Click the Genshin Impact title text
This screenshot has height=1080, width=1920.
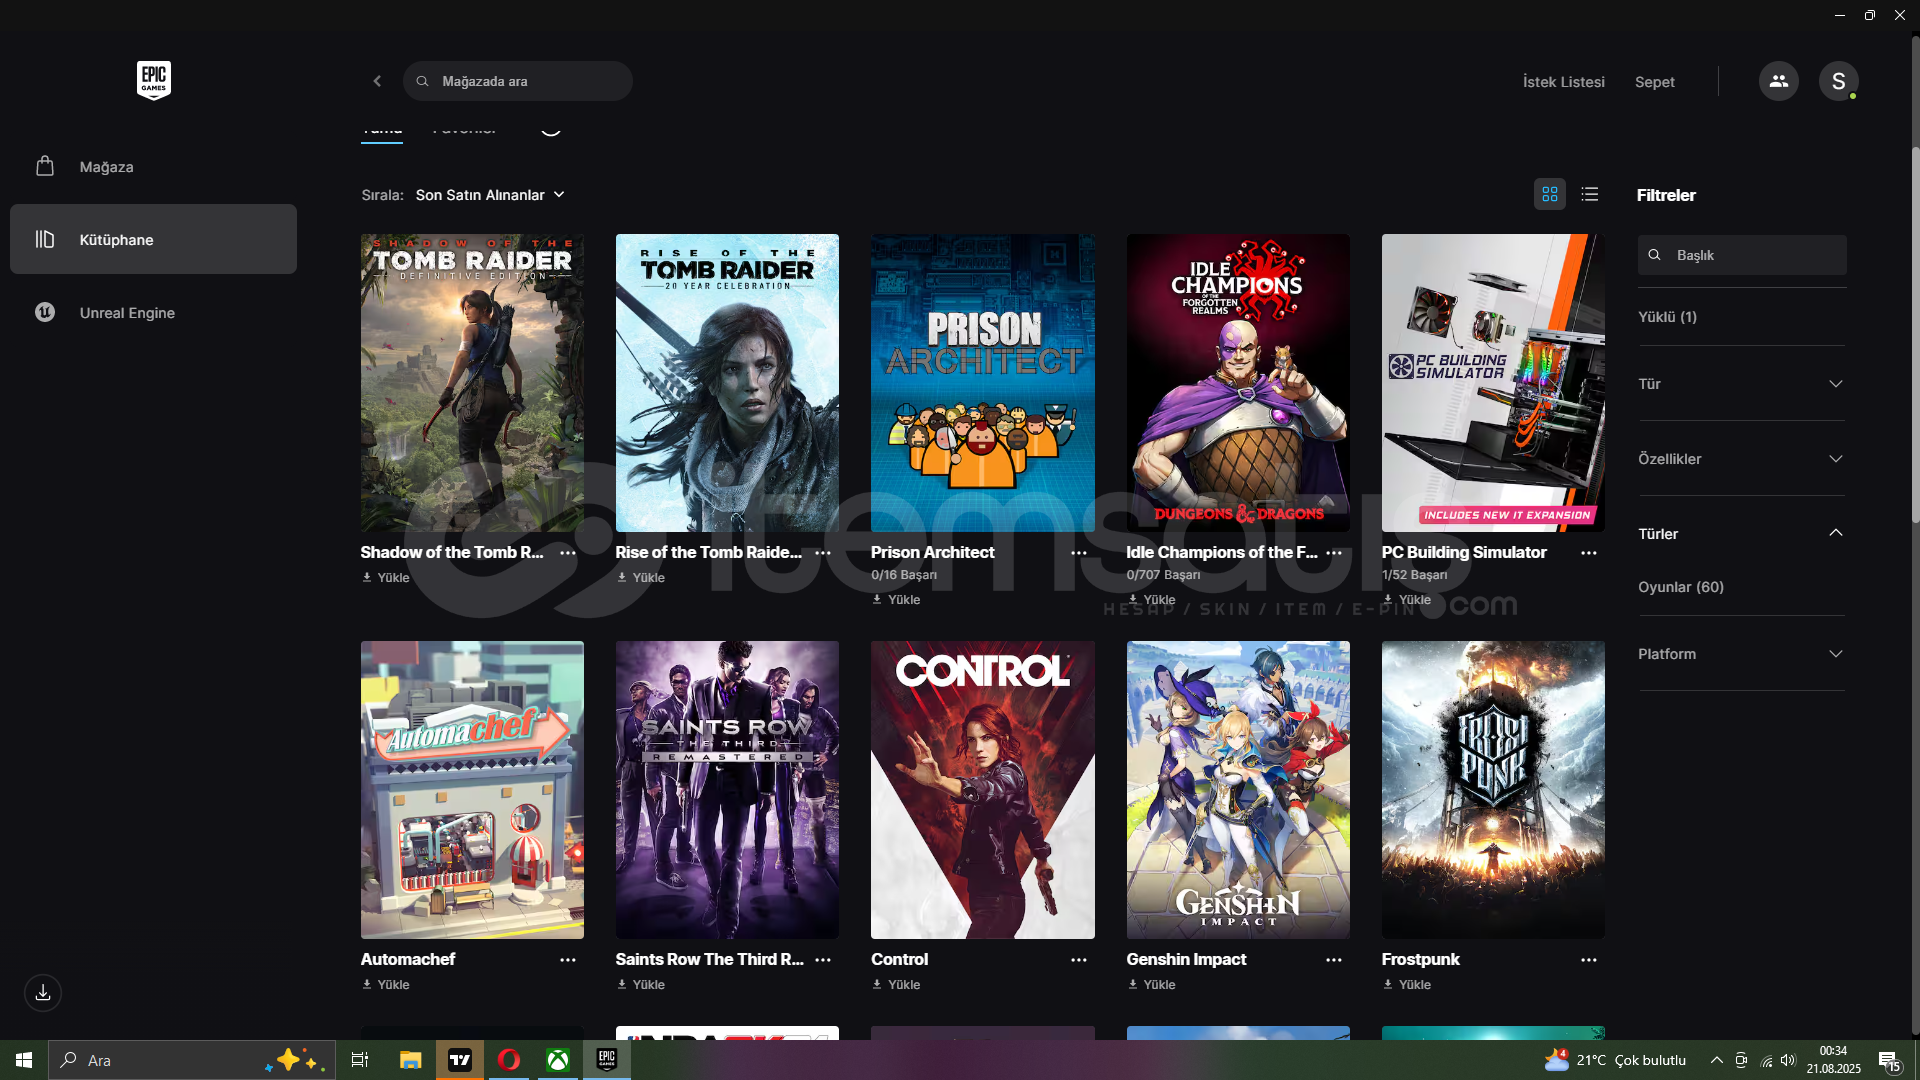(x=1186, y=959)
